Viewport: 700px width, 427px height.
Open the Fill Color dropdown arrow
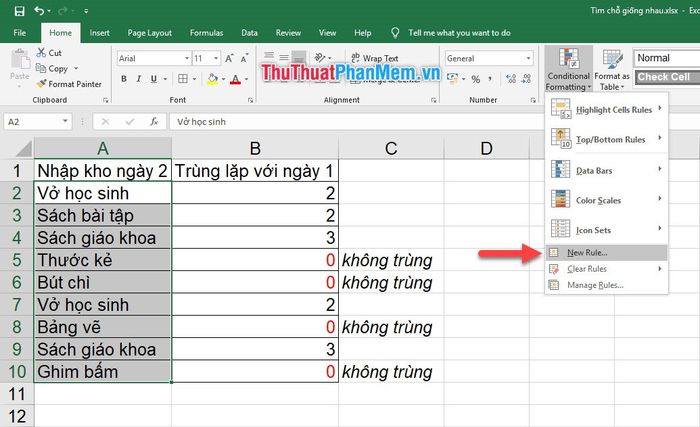[223, 80]
